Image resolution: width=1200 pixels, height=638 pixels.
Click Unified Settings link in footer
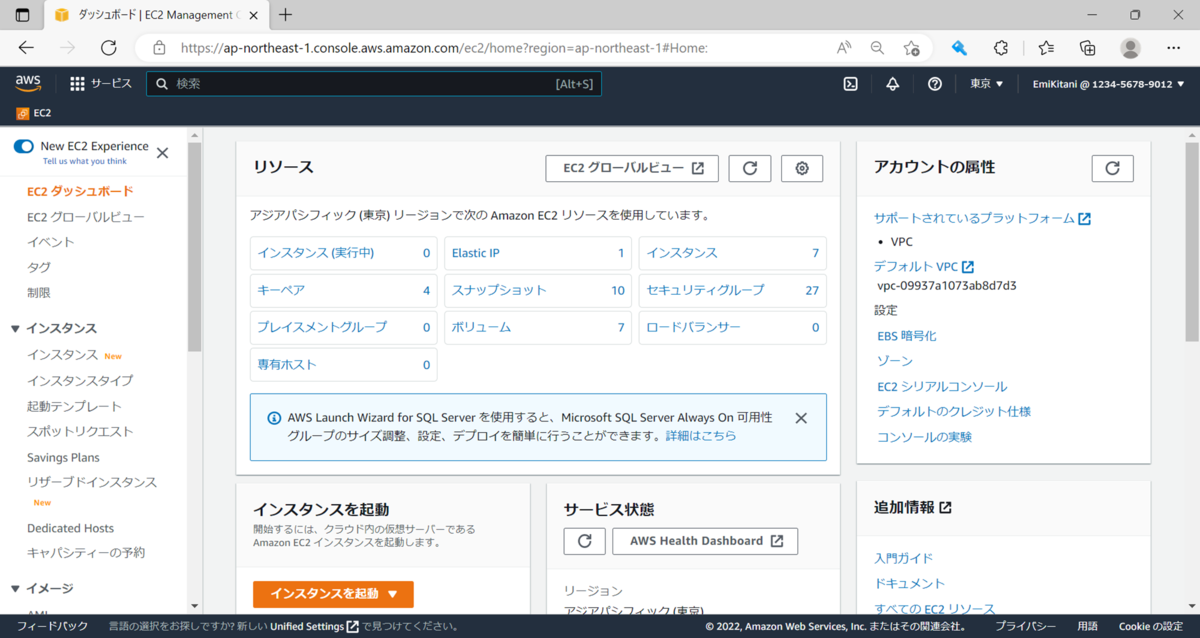[x=314, y=627]
